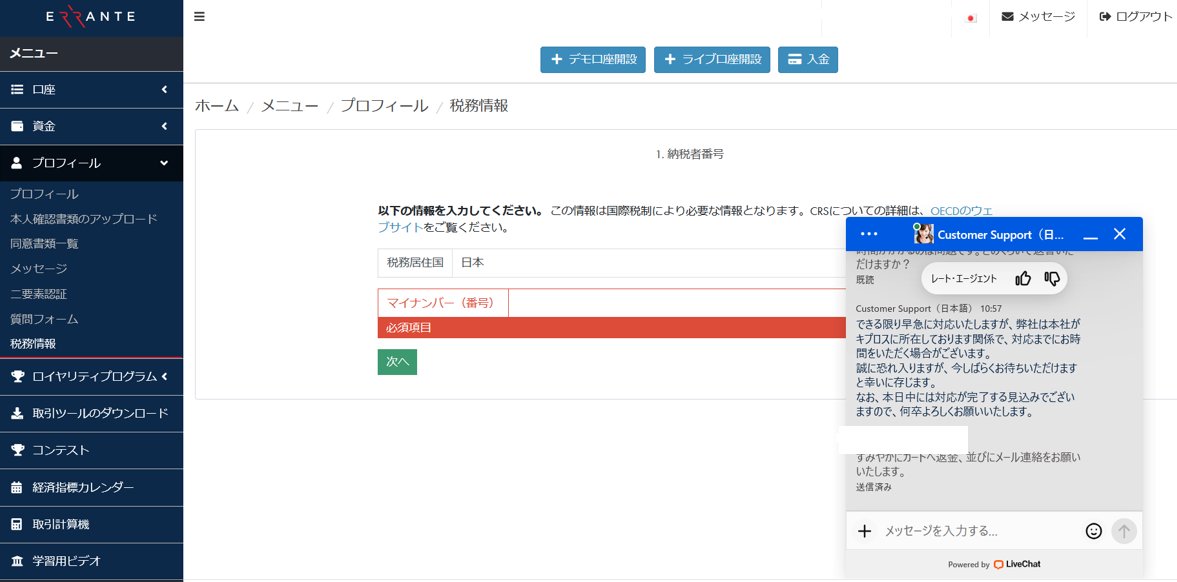Open the three-dots chat options menu
Image resolution: width=1177 pixels, height=582 pixels.
pyautogui.click(x=868, y=234)
